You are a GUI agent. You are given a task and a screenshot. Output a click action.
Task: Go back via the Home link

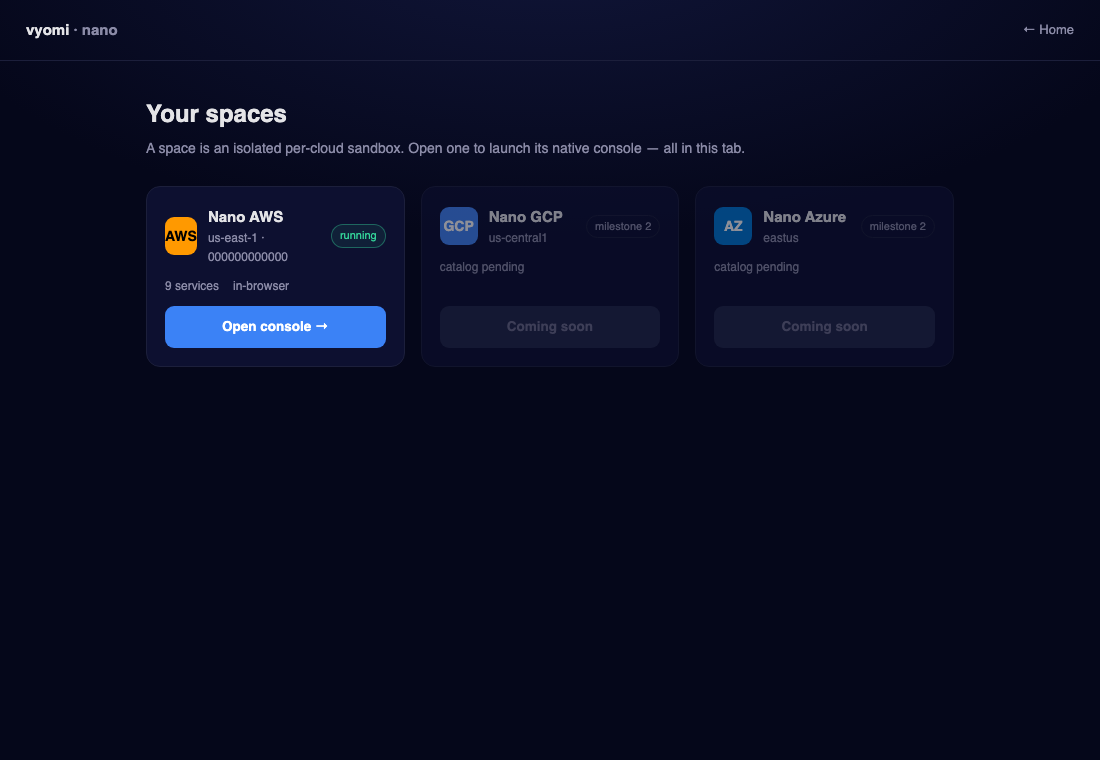[x=1049, y=29]
